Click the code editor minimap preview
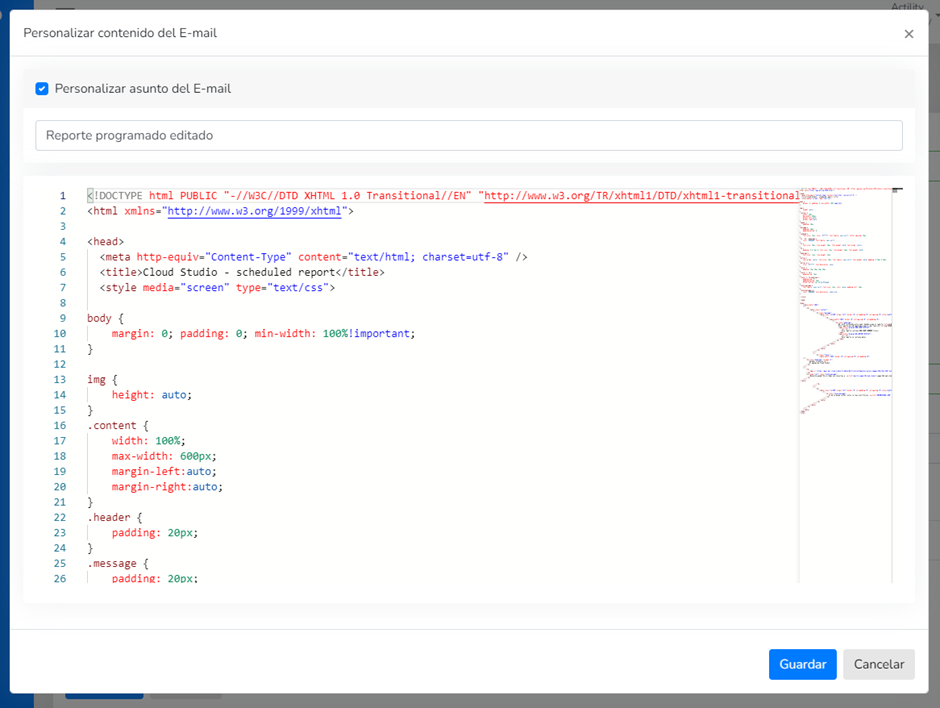This screenshot has width=940, height=708. coord(845,300)
